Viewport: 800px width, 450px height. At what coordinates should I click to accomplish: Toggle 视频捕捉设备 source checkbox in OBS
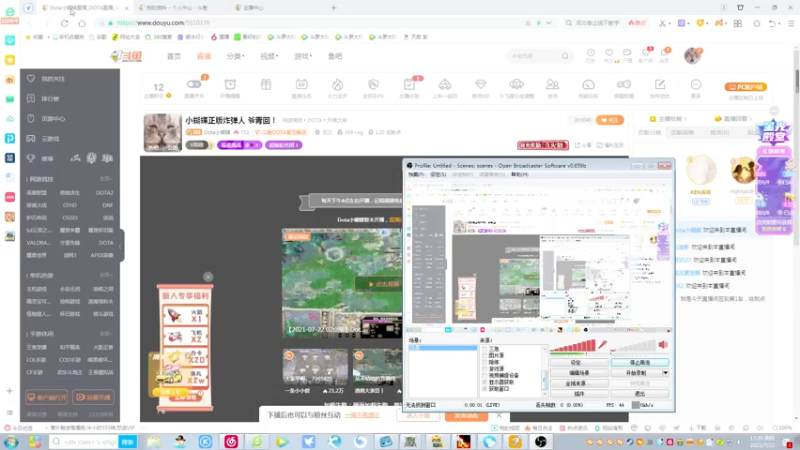[x=485, y=376]
